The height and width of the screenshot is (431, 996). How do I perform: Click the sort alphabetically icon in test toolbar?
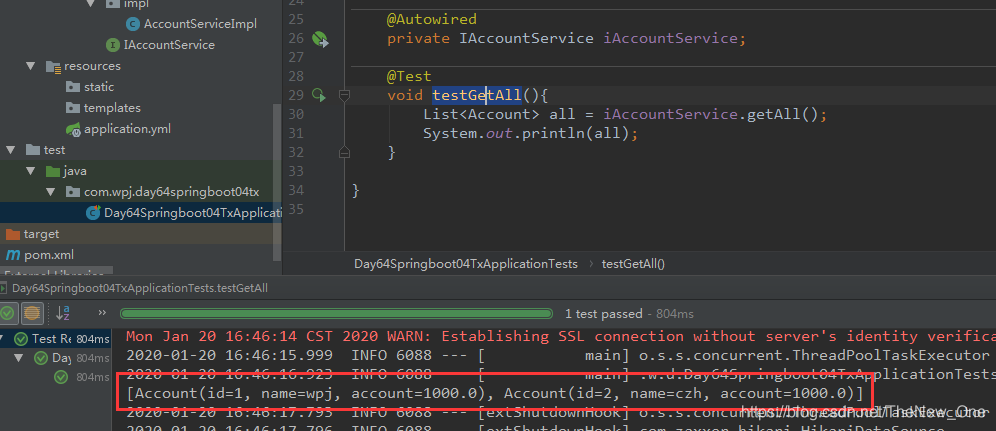(63, 312)
